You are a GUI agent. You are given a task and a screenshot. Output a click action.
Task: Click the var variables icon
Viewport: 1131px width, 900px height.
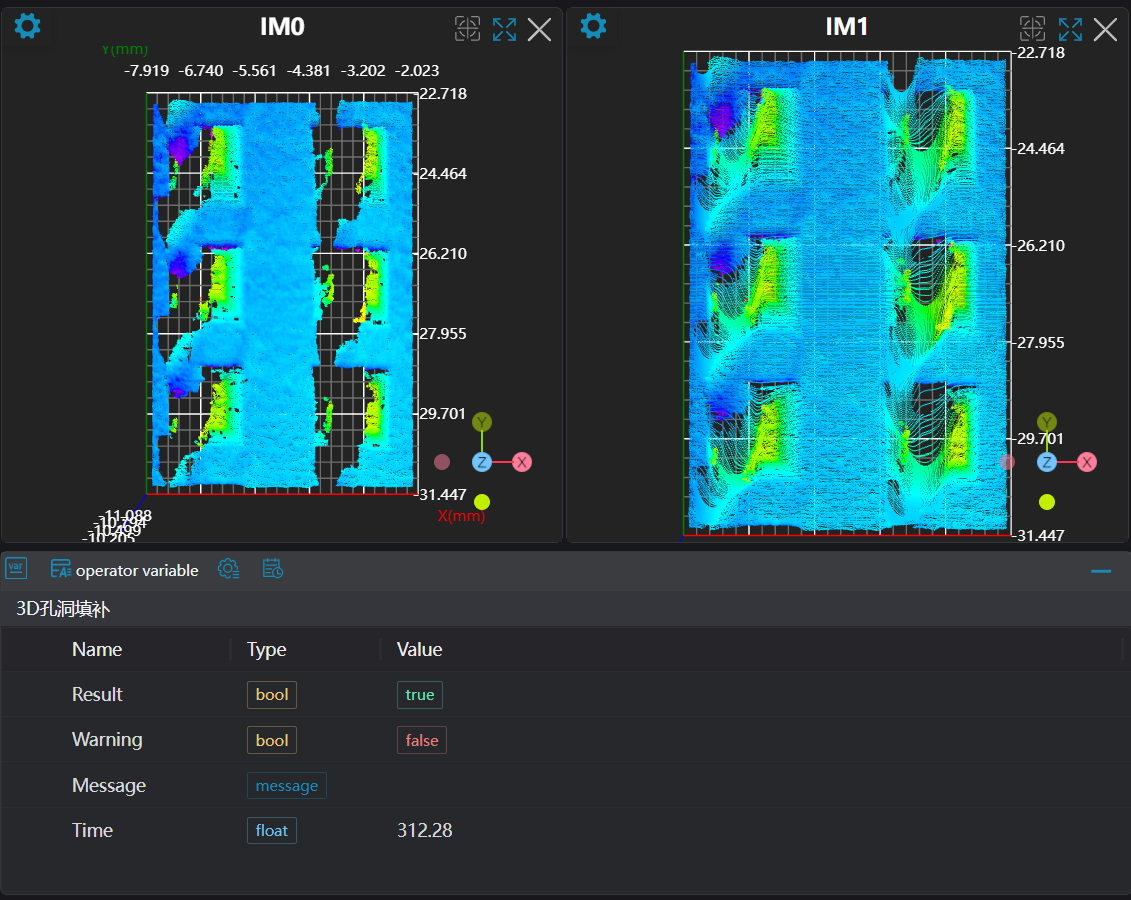tap(16, 569)
